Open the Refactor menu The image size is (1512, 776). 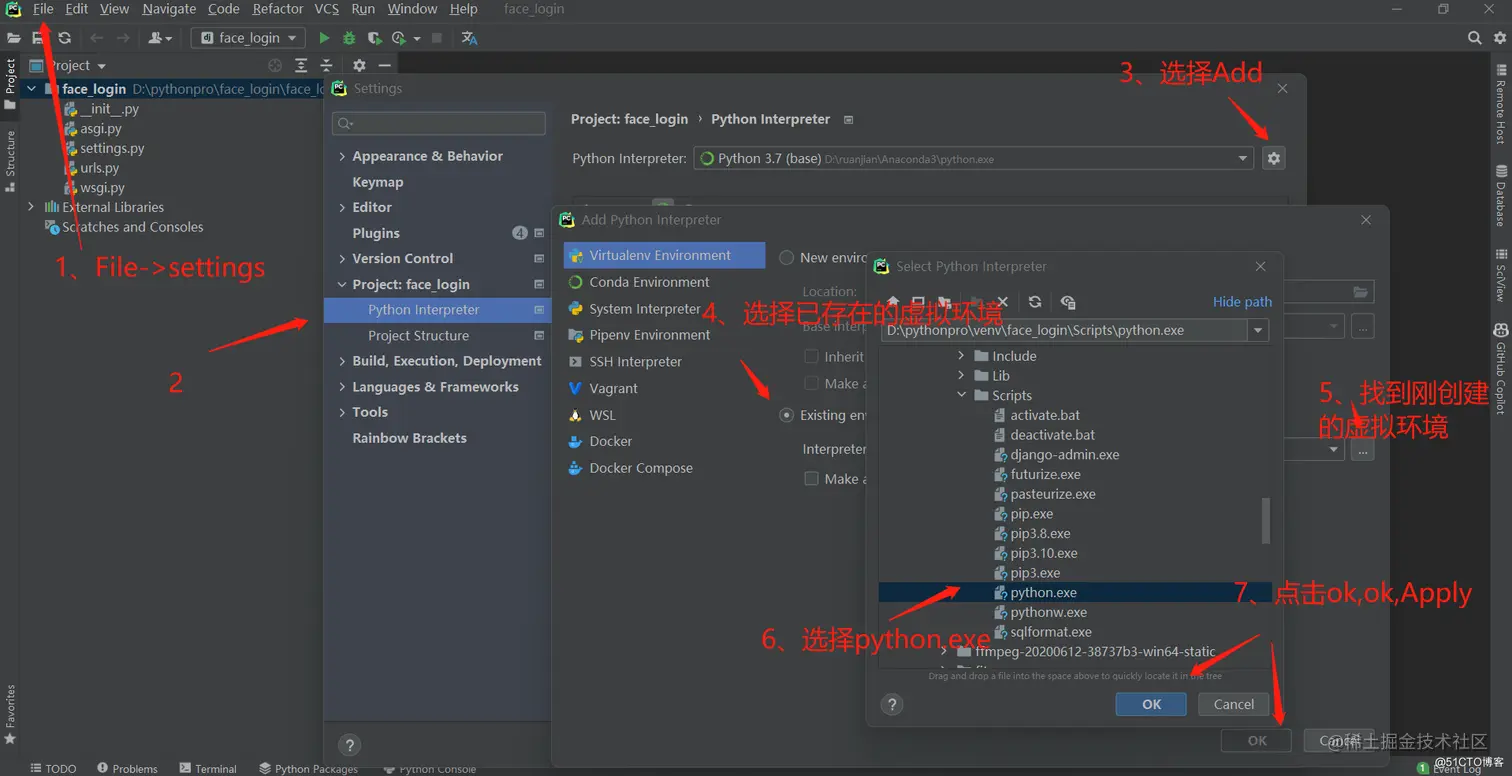pyautogui.click(x=278, y=9)
